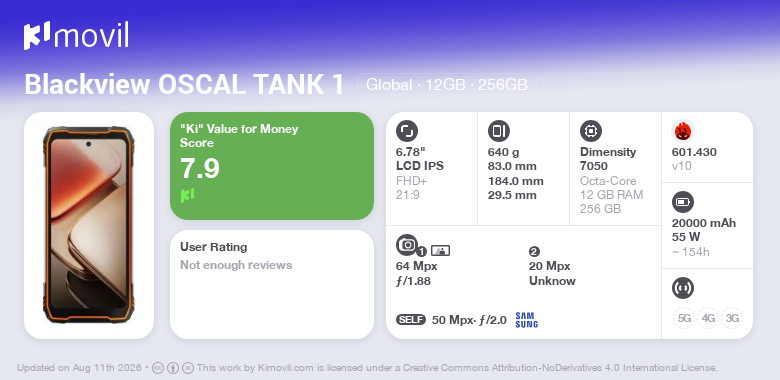Click the display screen size icon

[x=406, y=131]
